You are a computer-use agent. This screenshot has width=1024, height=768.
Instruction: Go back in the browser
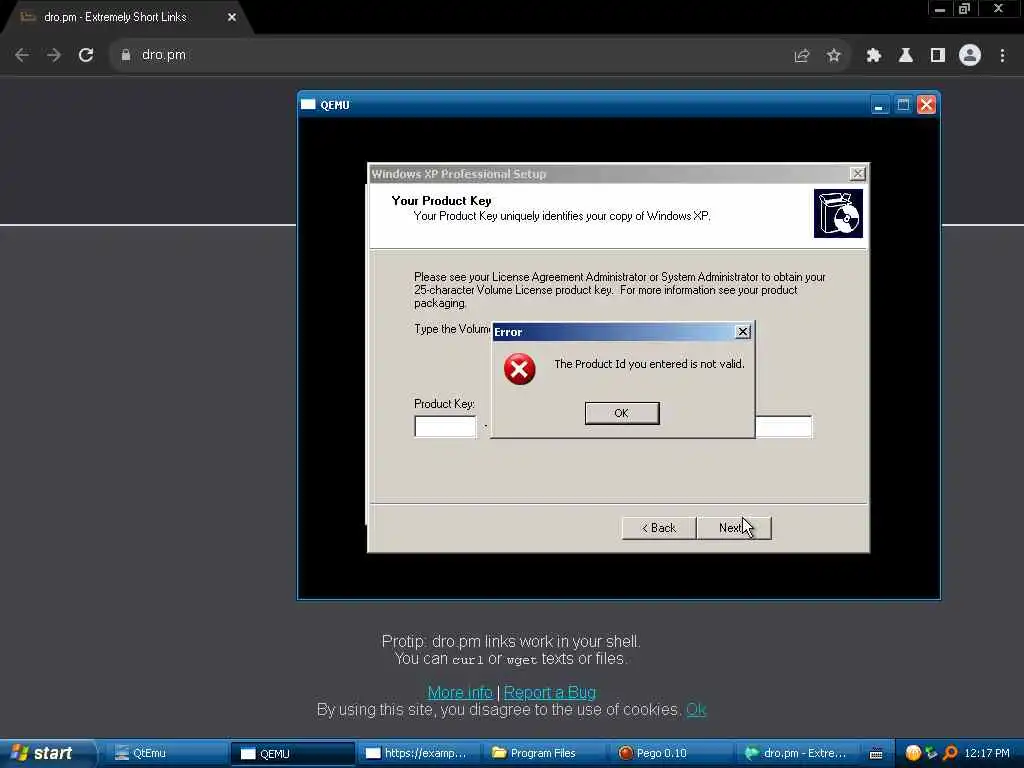tap(22, 55)
